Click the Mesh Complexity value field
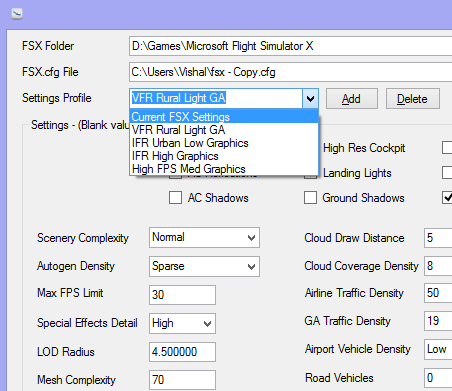 182,380
